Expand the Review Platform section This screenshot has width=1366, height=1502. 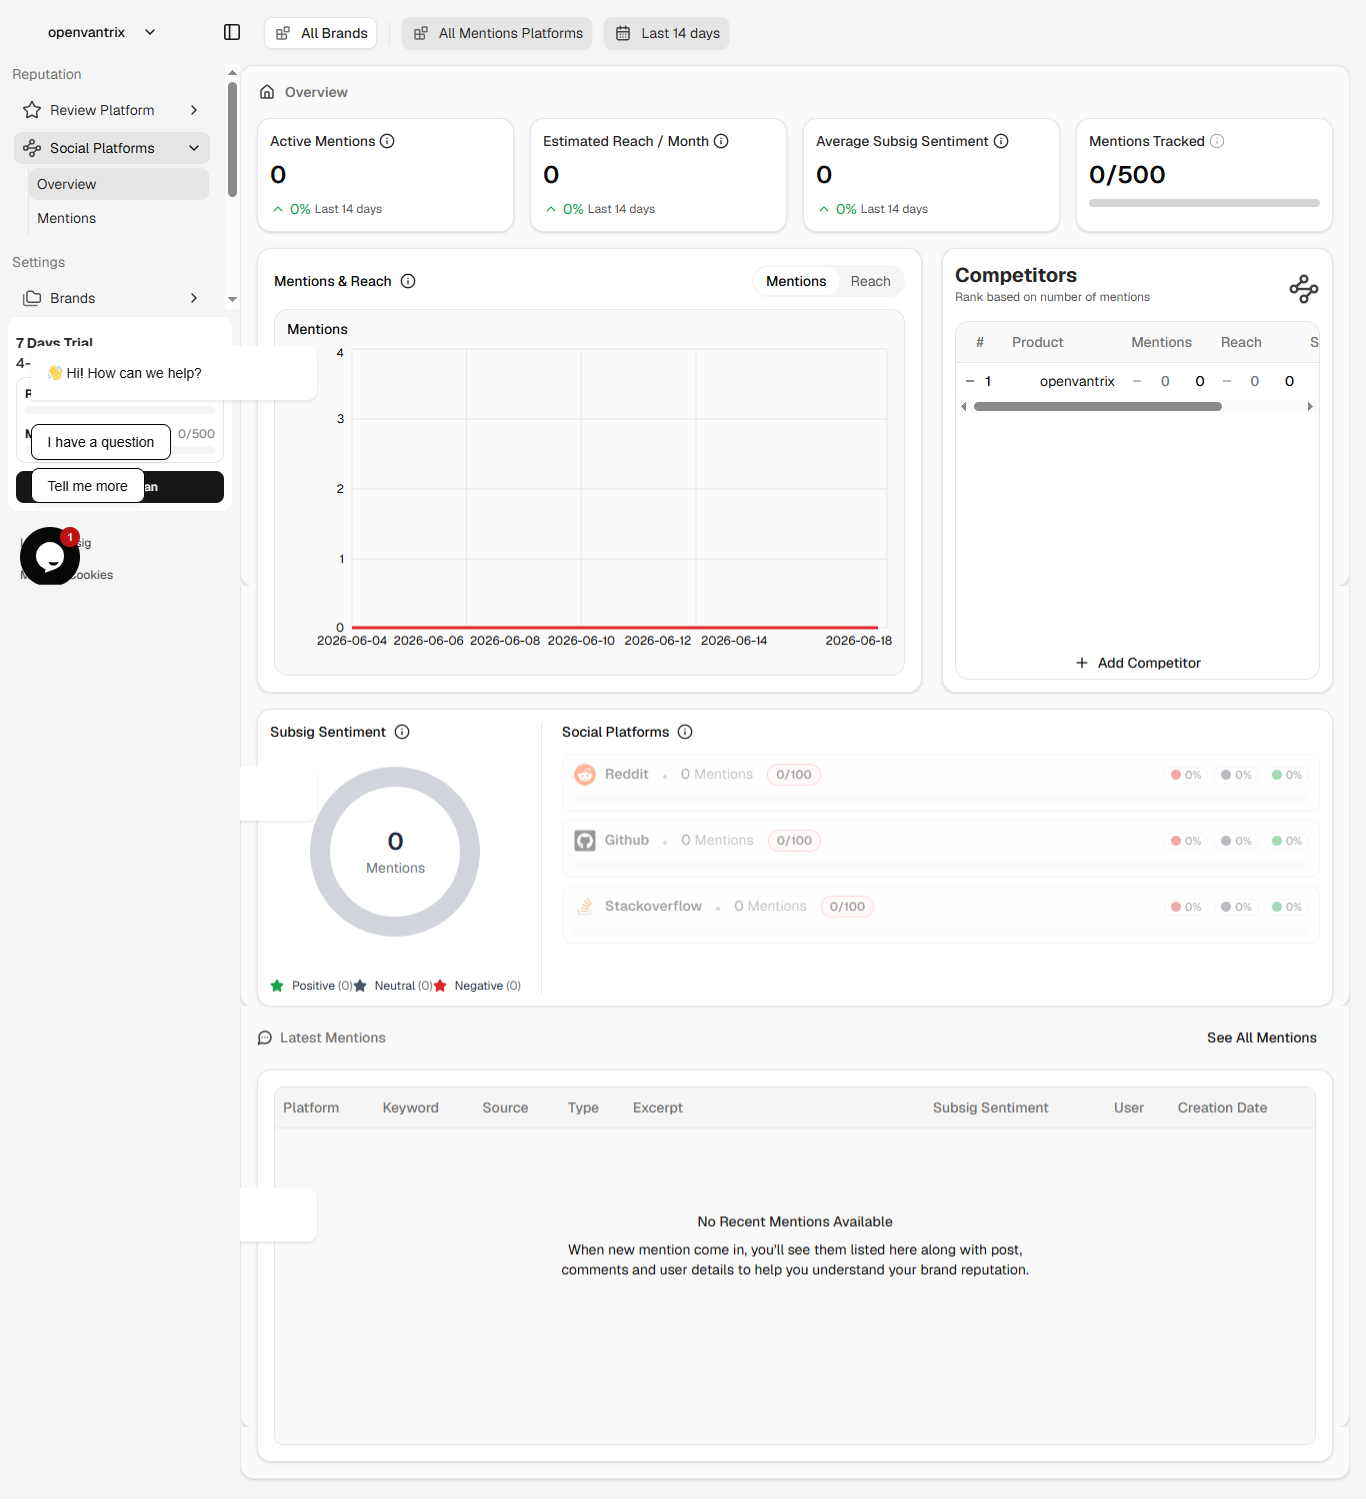pos(111,110)
